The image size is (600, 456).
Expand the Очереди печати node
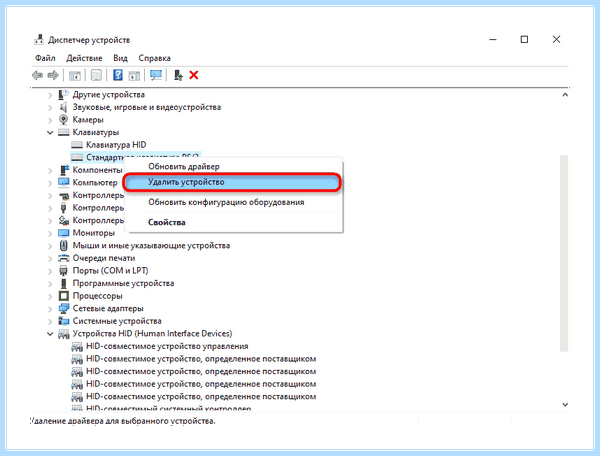(x=50, y=259)
